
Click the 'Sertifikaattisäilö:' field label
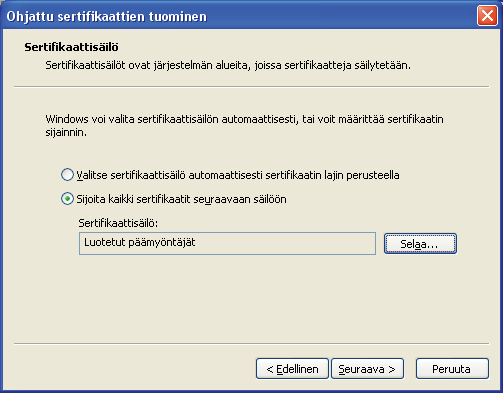pyautogui.click(x=118, y=223)
